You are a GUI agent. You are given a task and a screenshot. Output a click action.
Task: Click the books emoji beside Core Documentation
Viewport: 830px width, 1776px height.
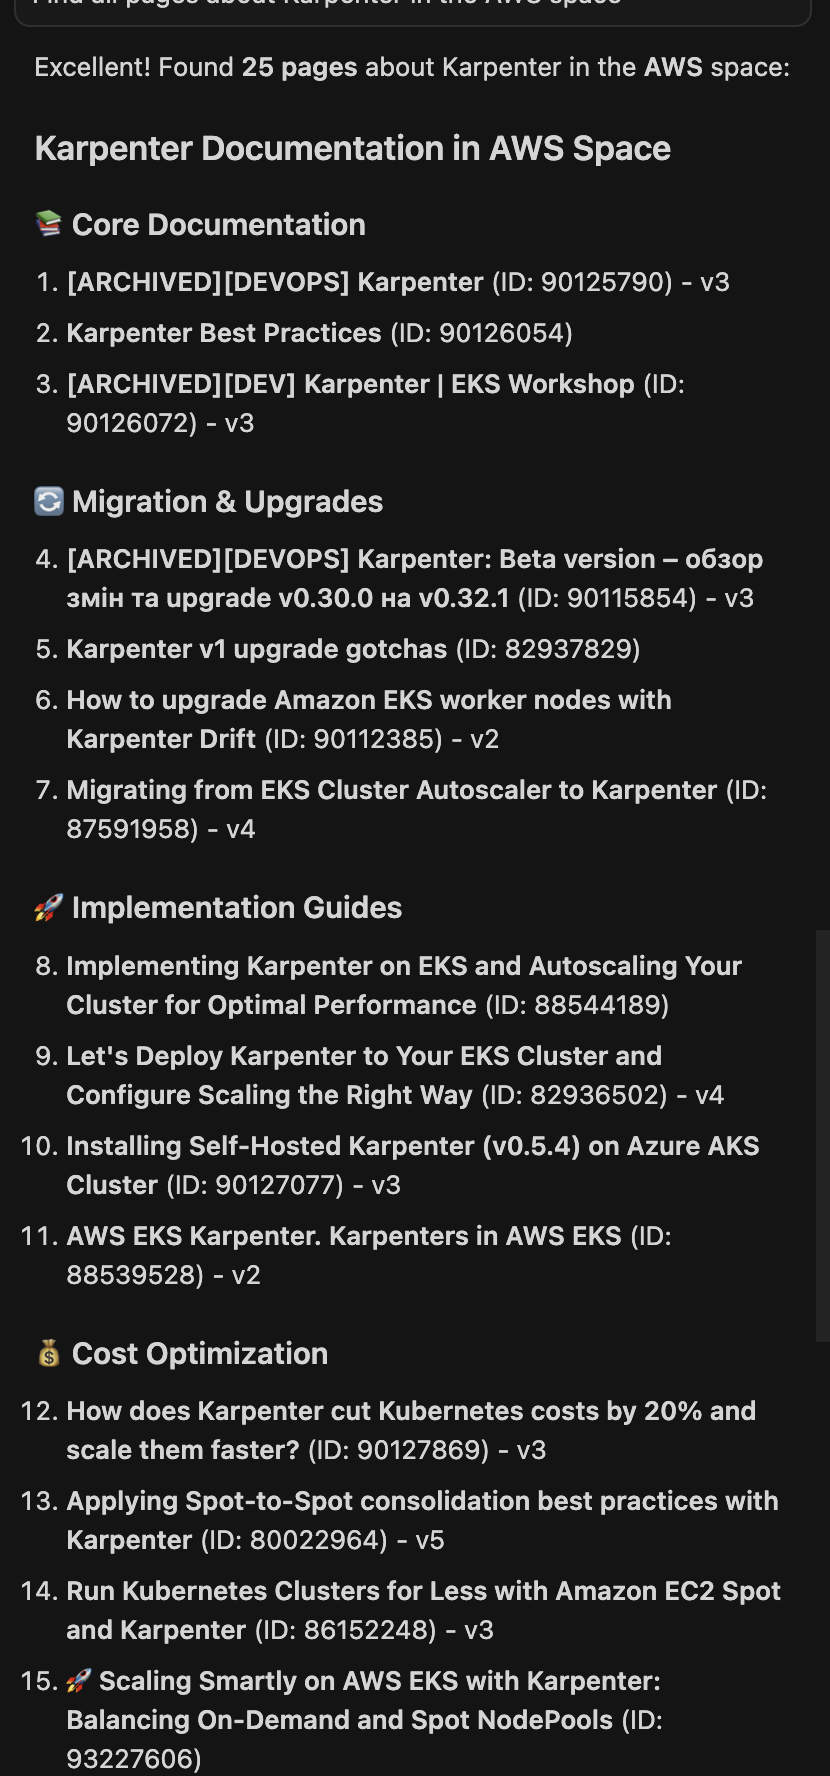[x=48, y=224]
